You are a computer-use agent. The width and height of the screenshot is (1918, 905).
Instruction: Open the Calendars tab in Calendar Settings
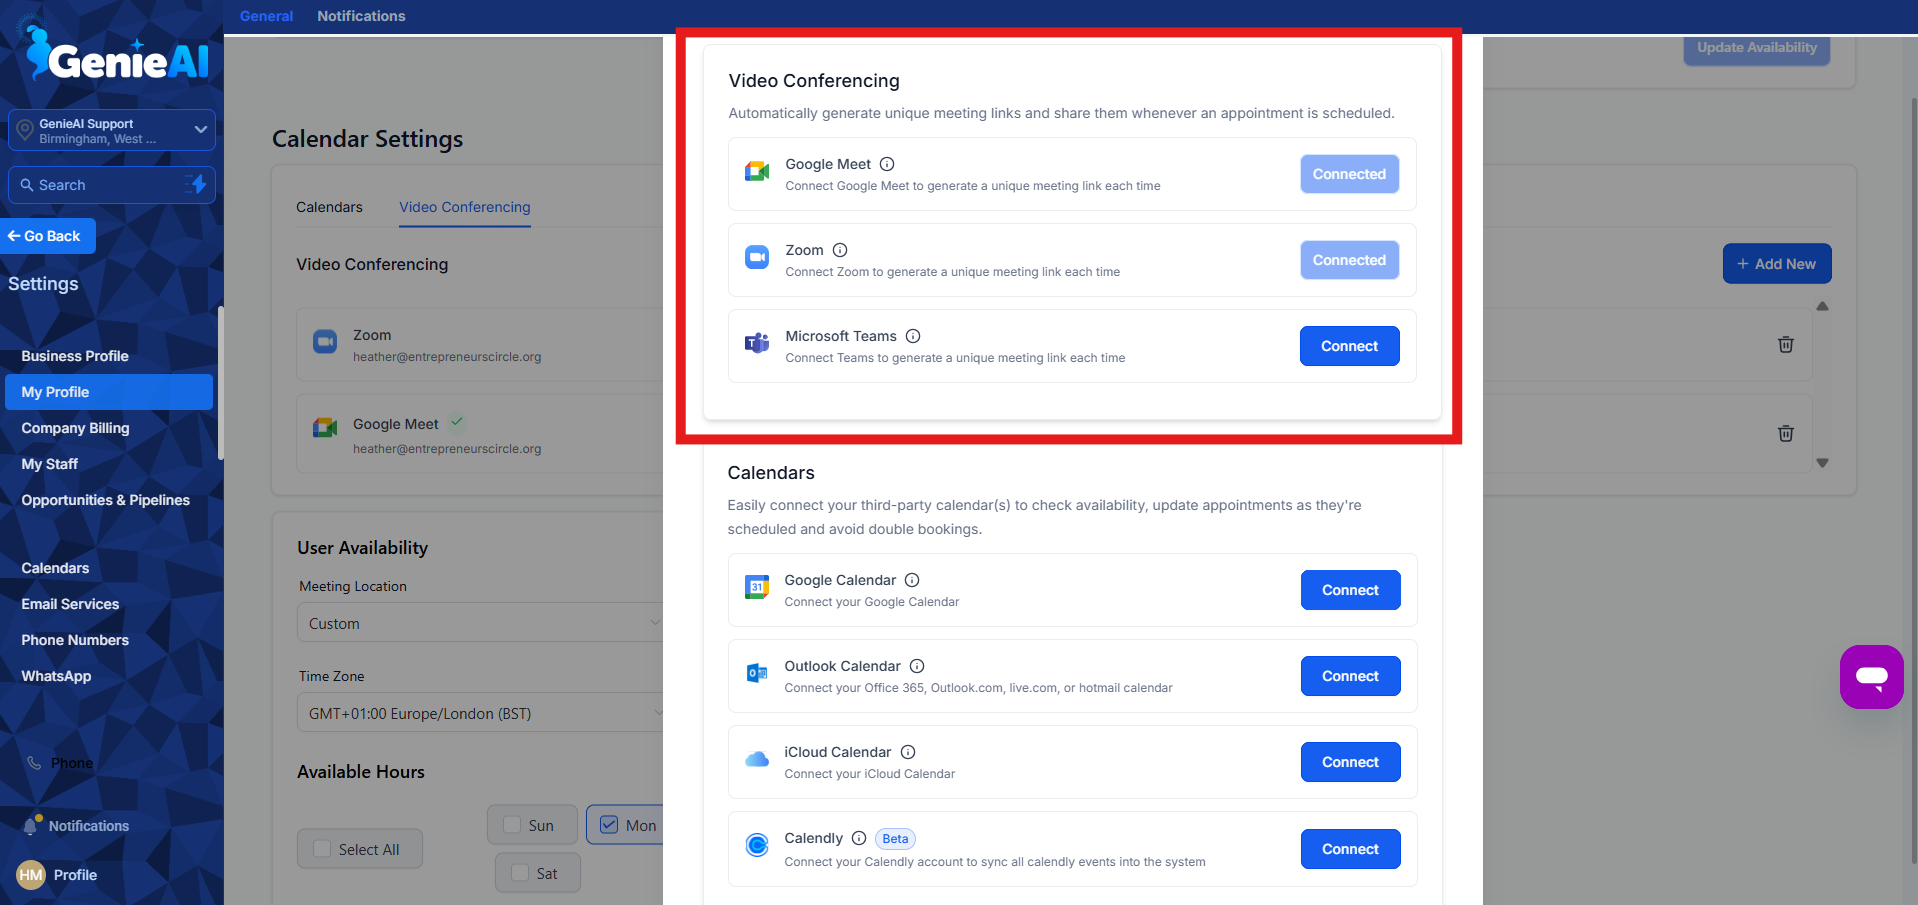click(x=329, y=207)
